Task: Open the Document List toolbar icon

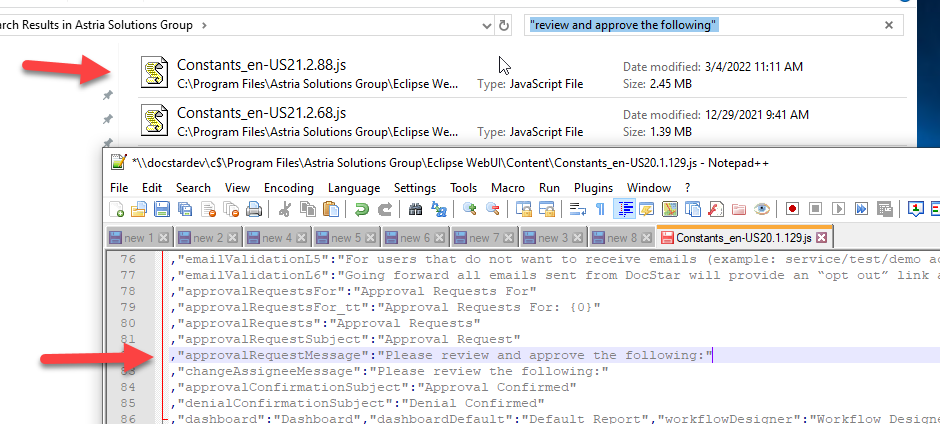Action: [x=692, y=209]
